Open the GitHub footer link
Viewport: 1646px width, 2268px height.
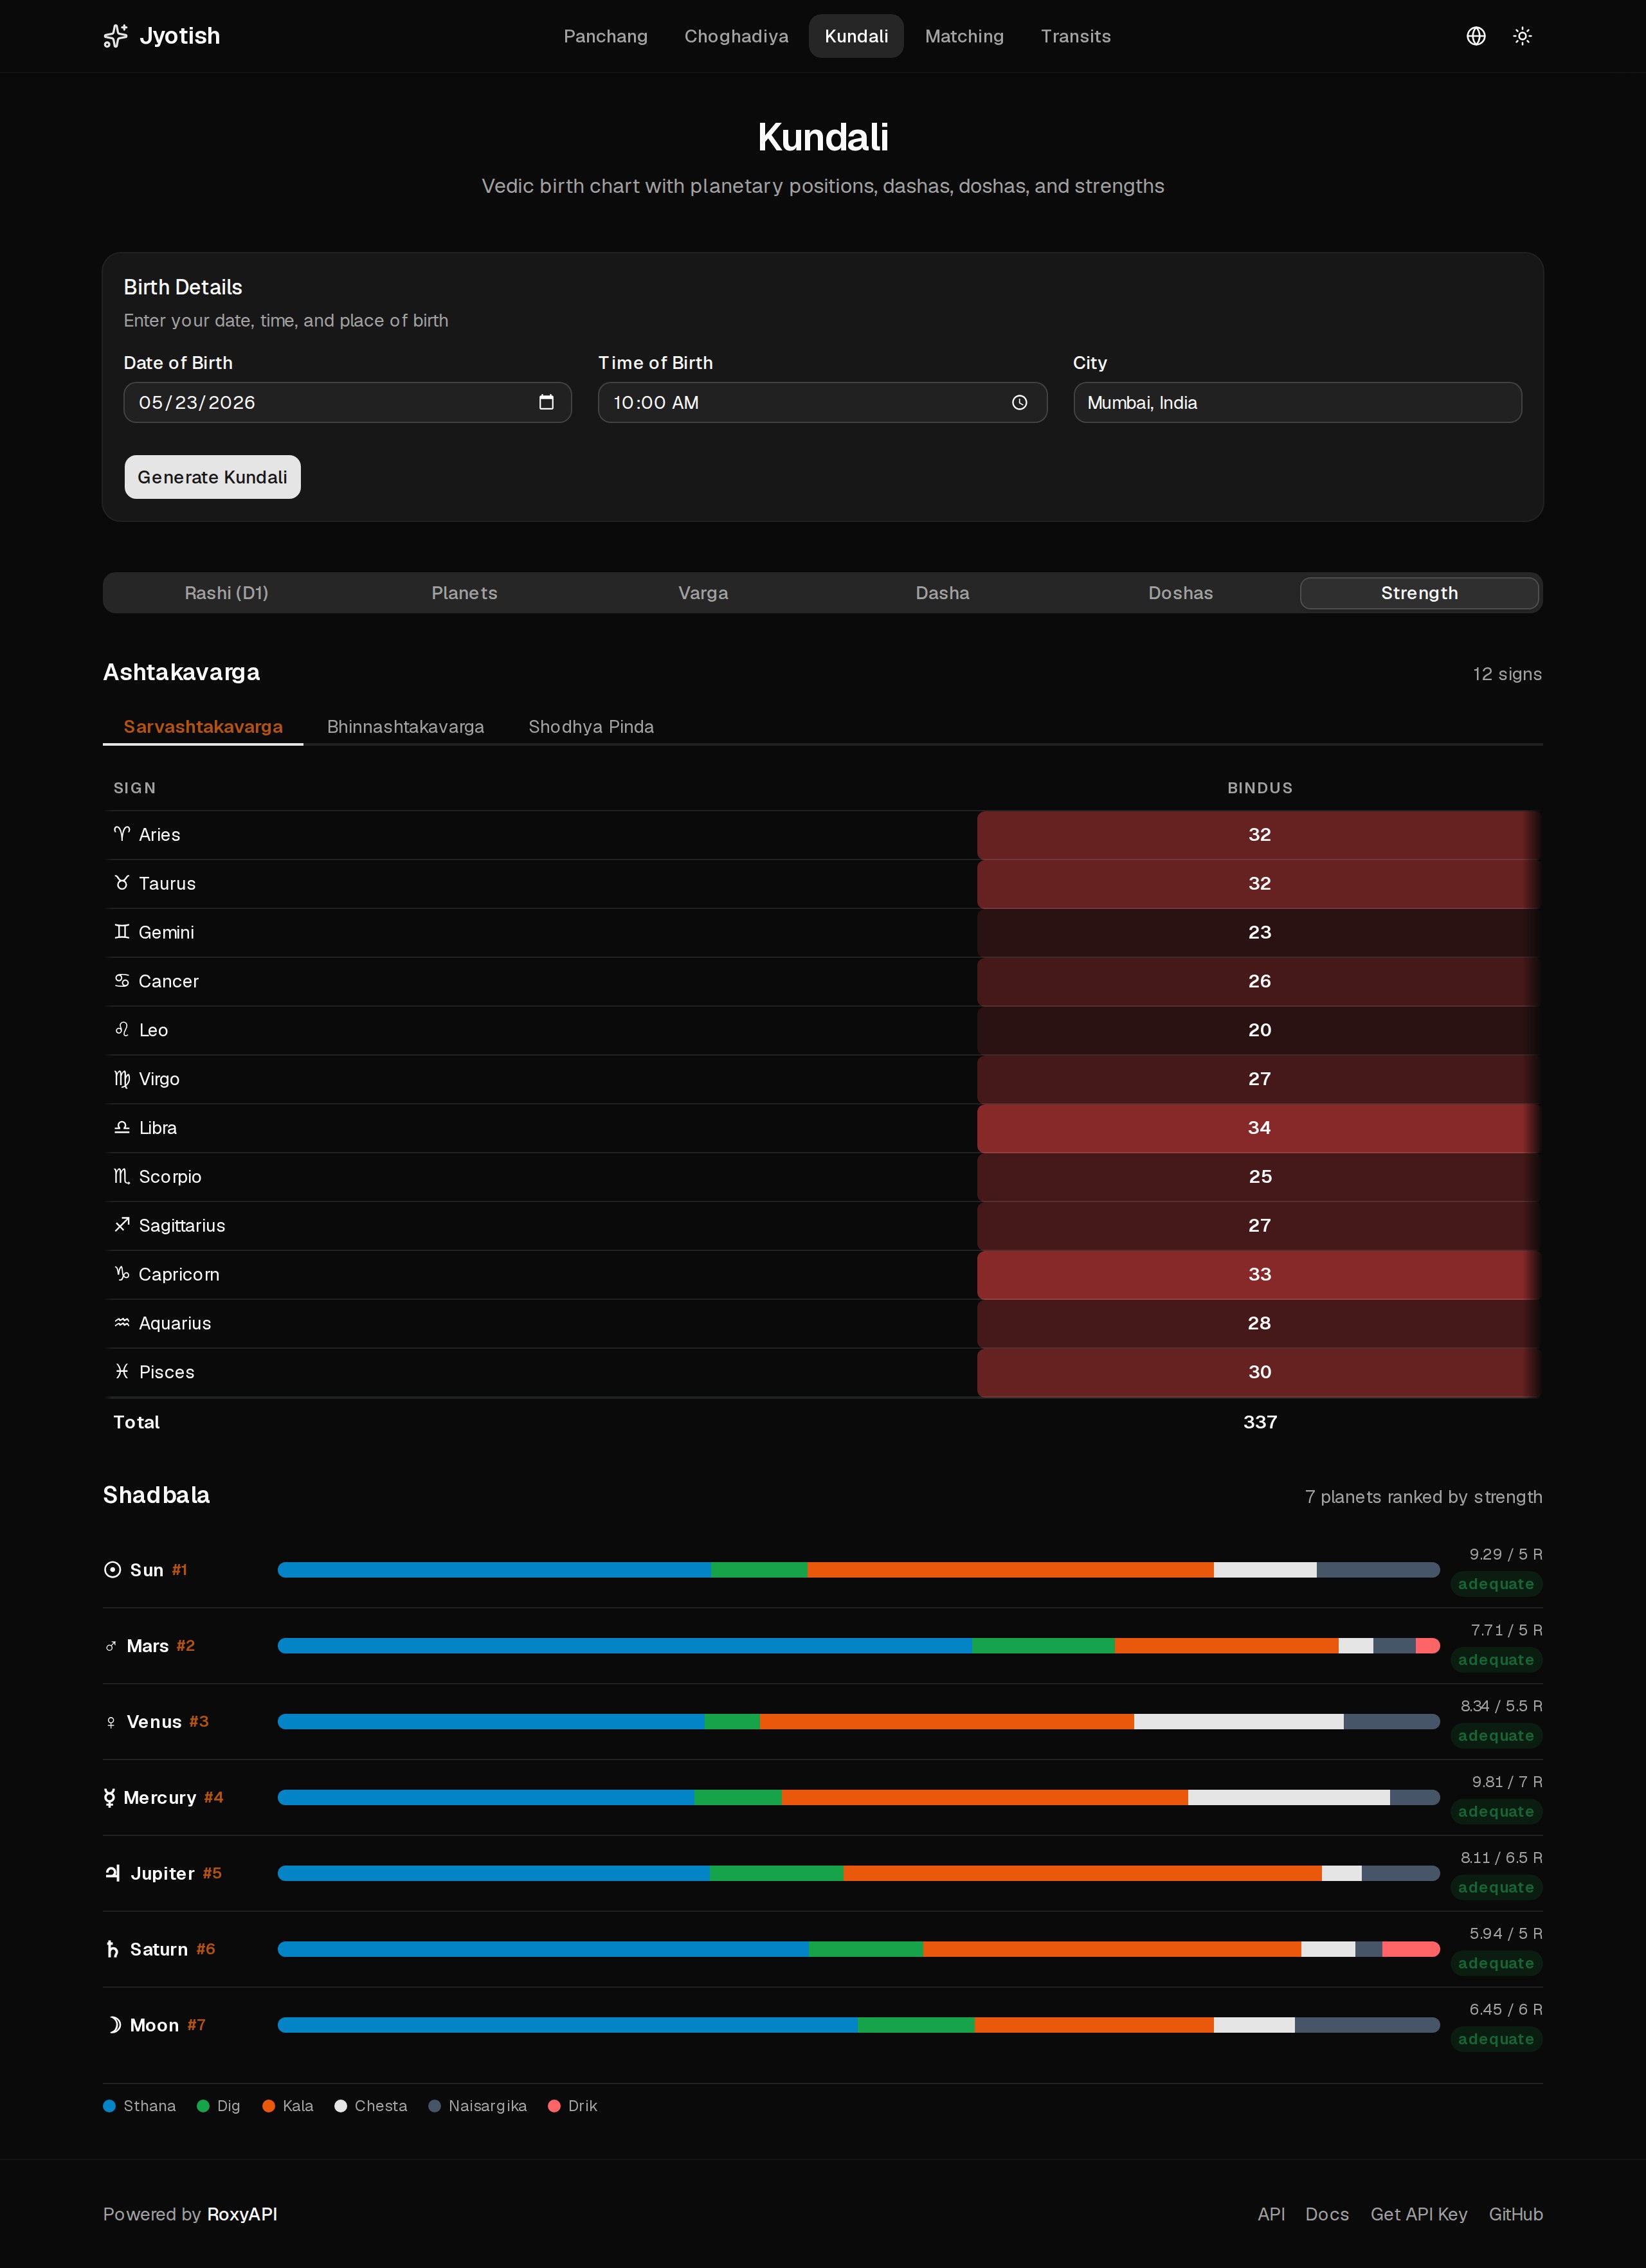[x=1515, y=2214]
